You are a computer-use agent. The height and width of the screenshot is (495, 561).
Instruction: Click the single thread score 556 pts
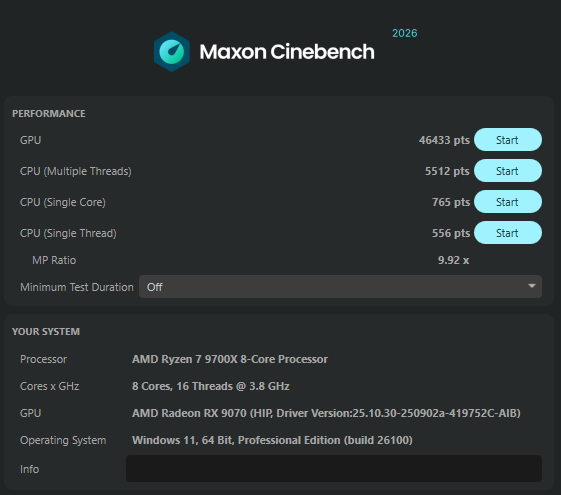(x=451, y=233)
